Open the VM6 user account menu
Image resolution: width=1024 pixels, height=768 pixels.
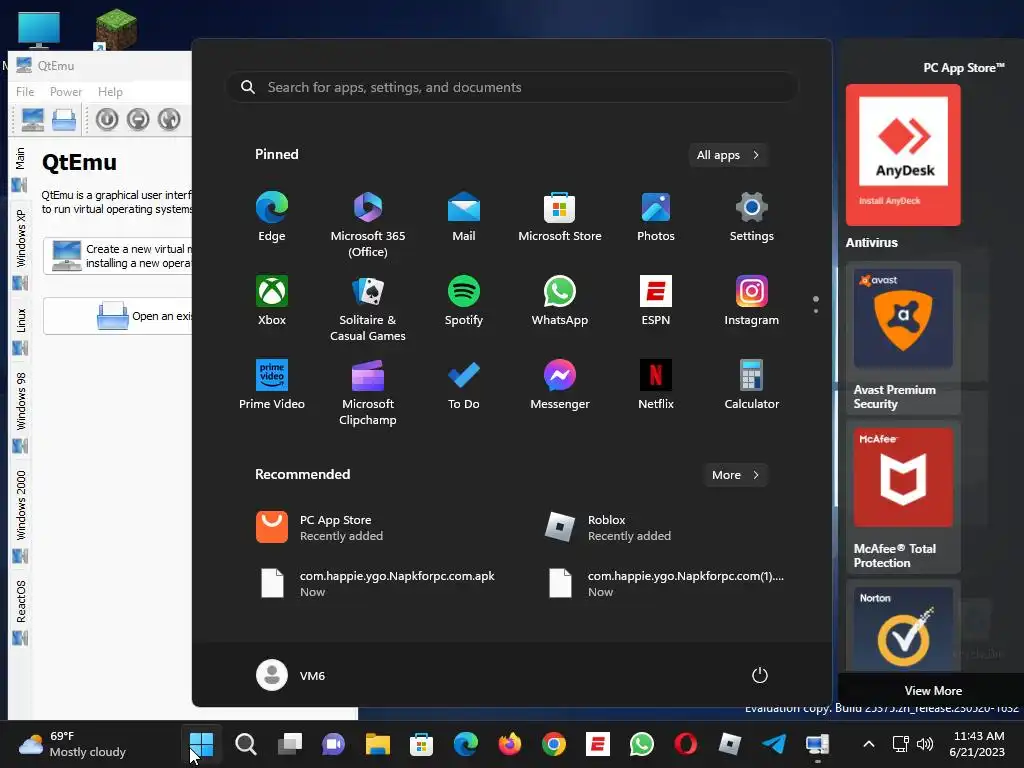tap(291, 675)
